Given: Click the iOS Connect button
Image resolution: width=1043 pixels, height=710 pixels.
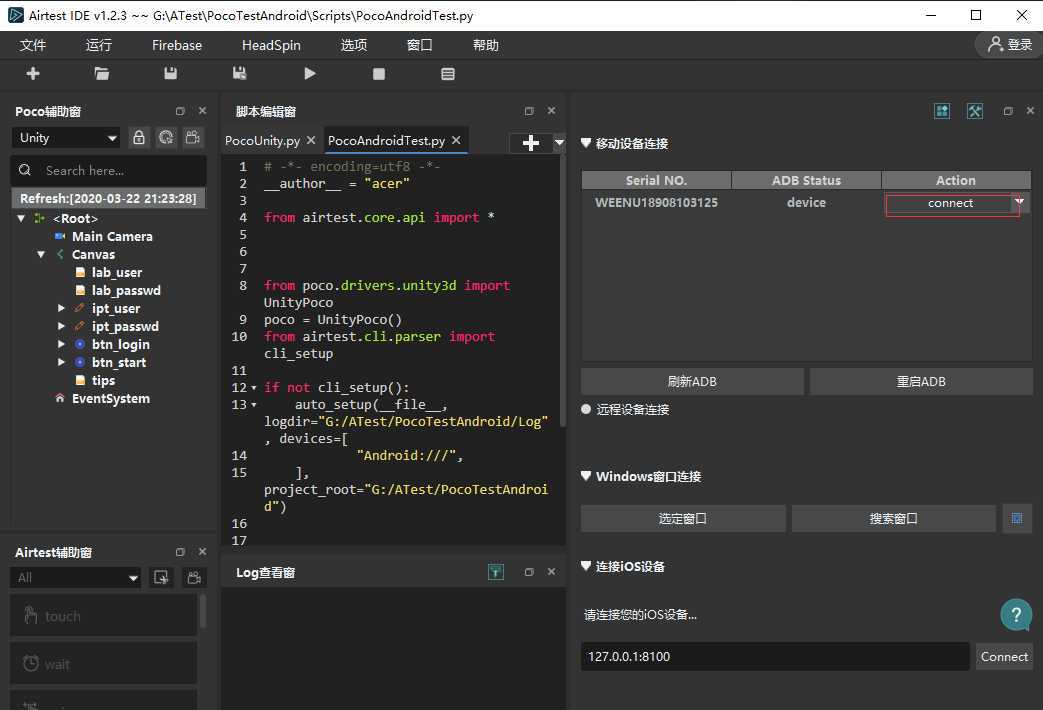Looking at the screenshot, I should click(x=1004, y=657).
